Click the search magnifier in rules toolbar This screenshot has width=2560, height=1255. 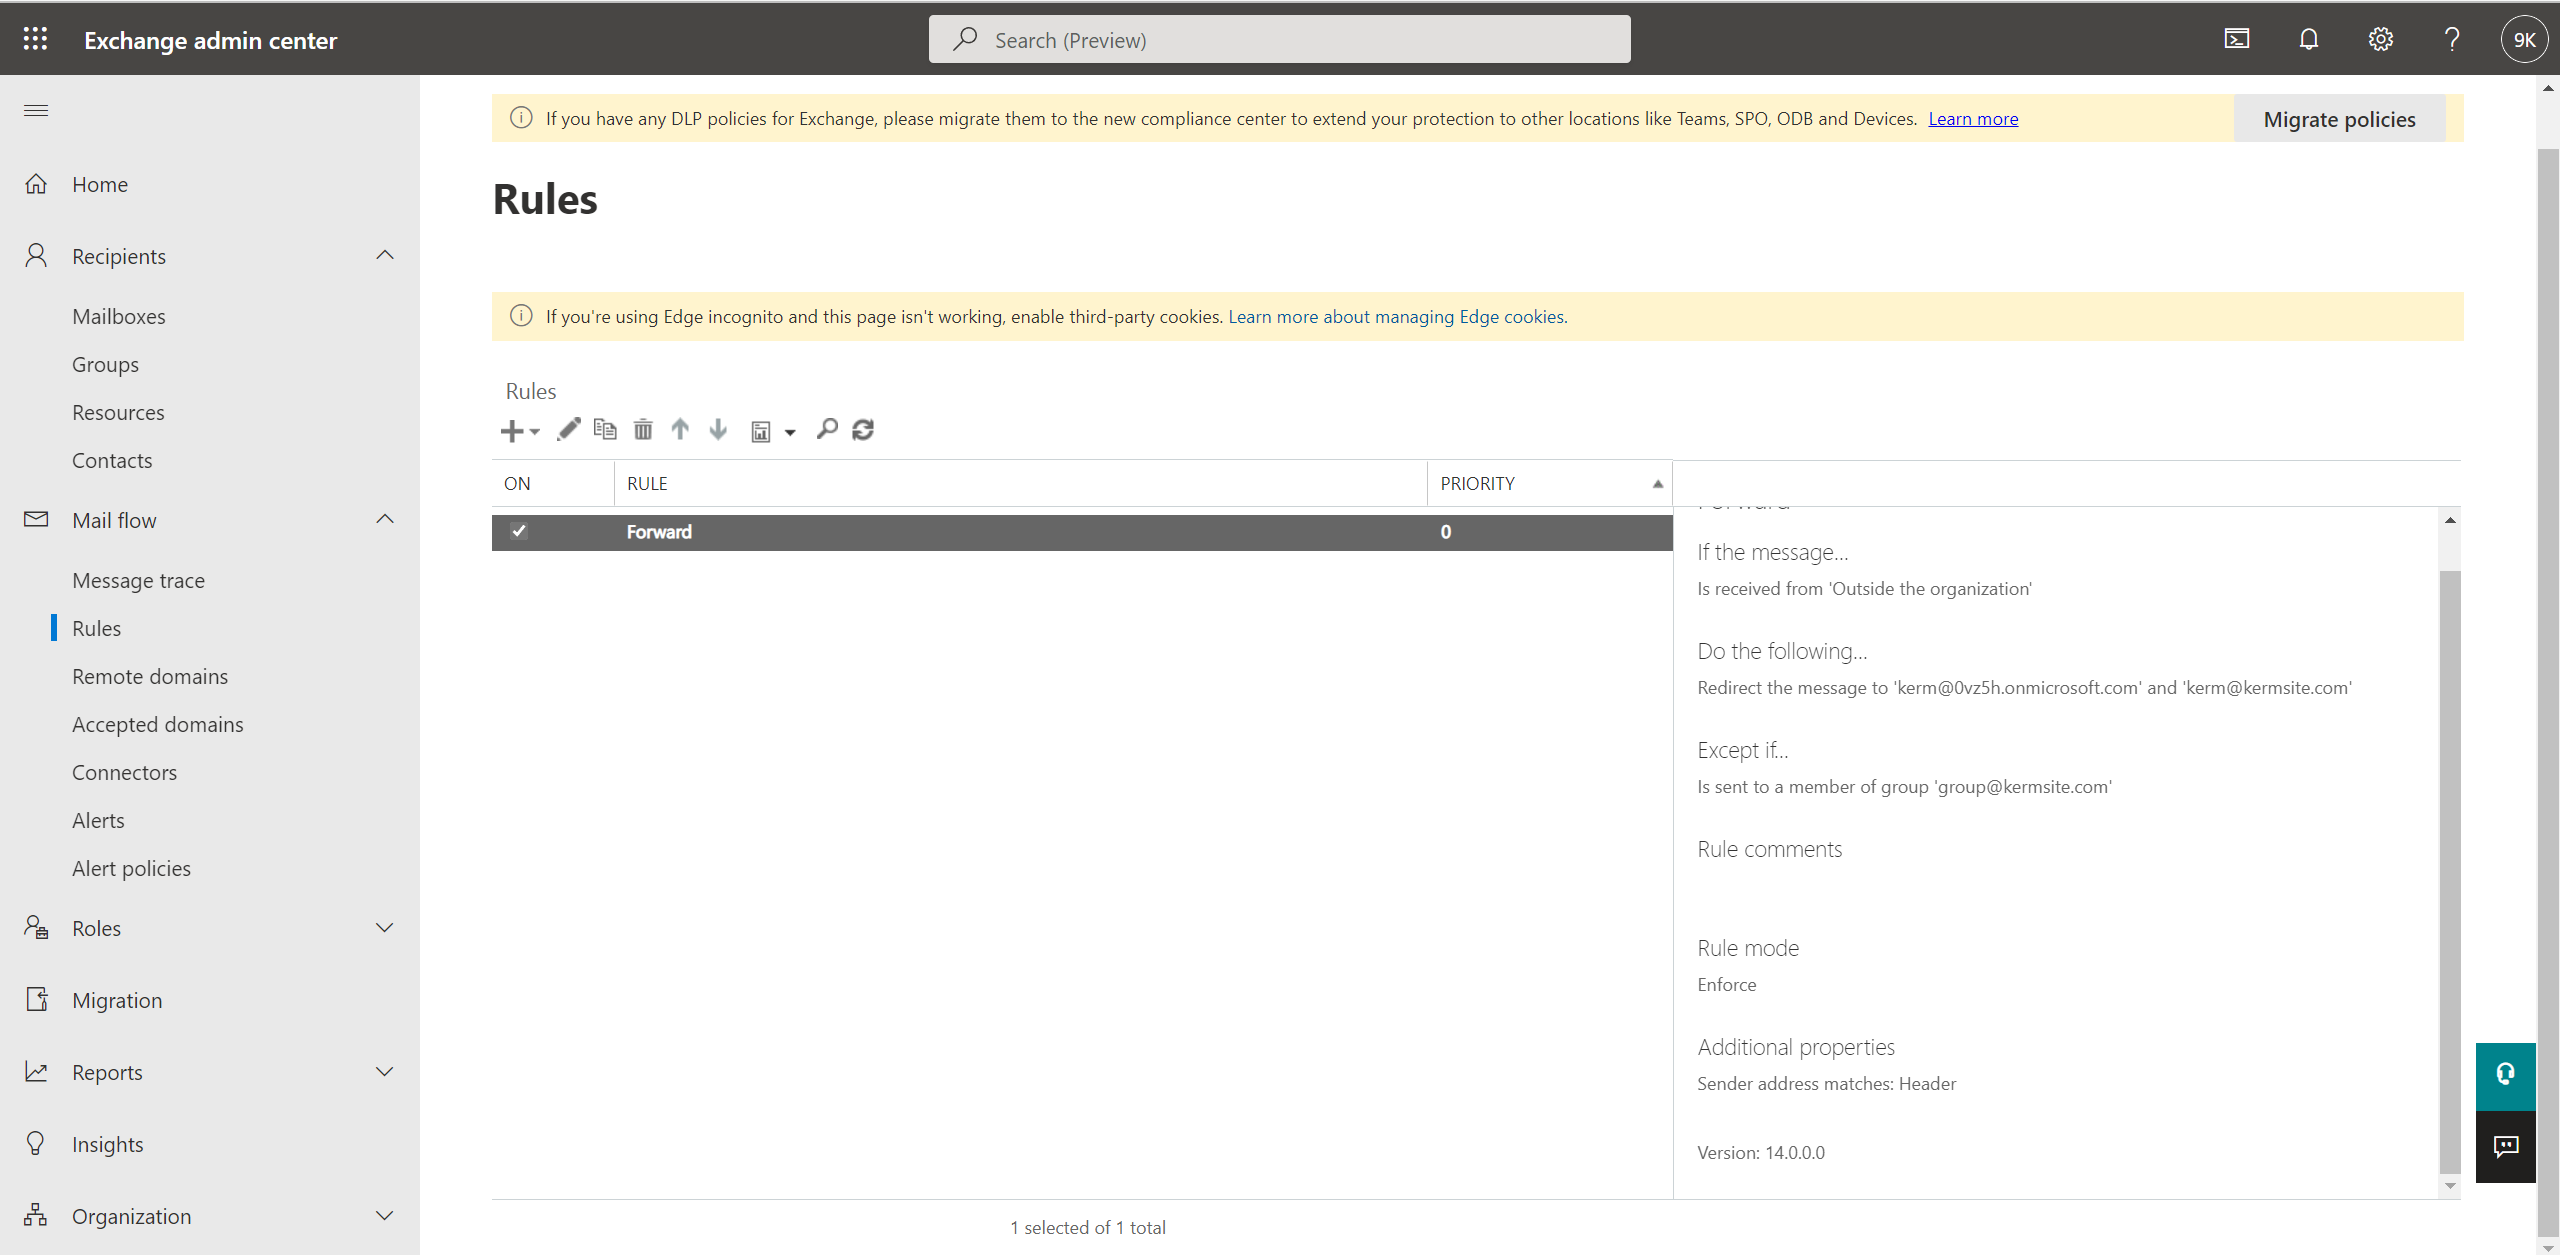click(826, 430)
